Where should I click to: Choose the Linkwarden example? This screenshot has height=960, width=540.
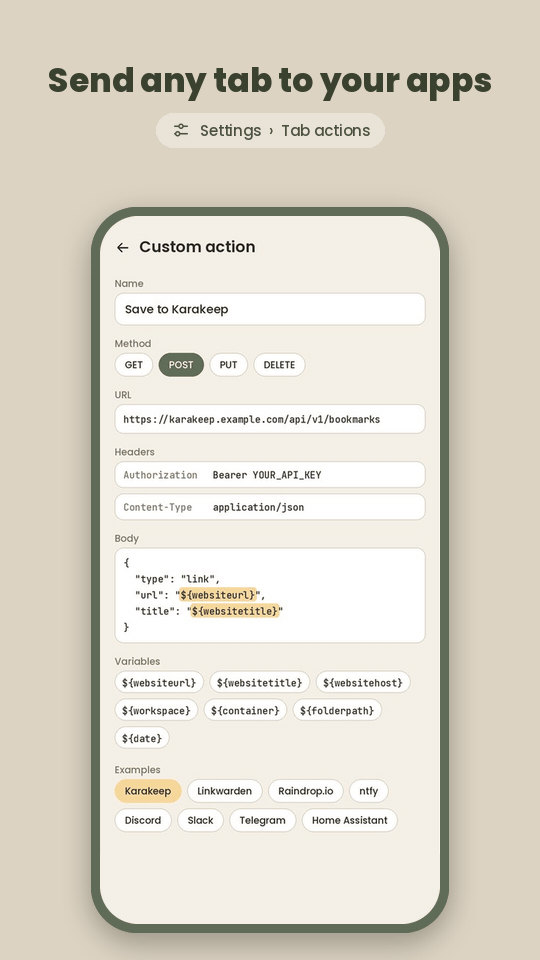pos(225,791)
